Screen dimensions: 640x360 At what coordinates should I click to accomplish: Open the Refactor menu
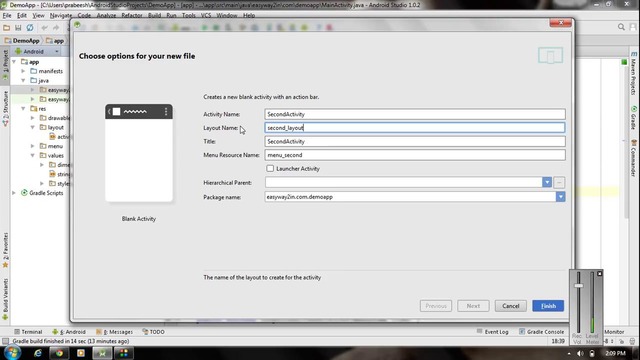132,16
